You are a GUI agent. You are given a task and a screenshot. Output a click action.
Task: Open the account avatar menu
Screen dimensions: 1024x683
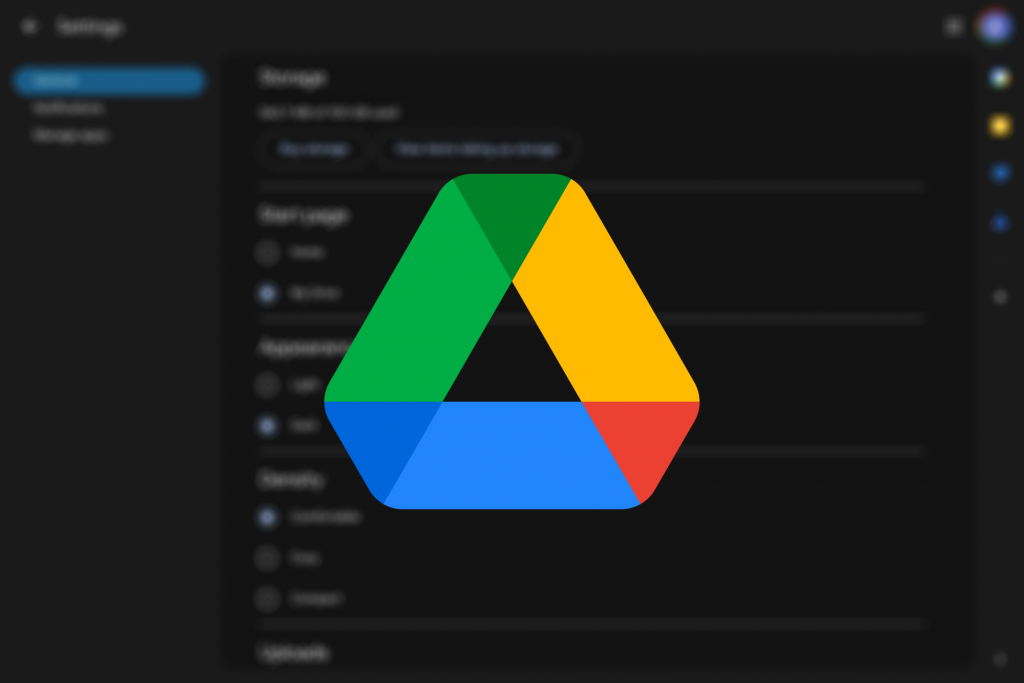pos(995,27)
